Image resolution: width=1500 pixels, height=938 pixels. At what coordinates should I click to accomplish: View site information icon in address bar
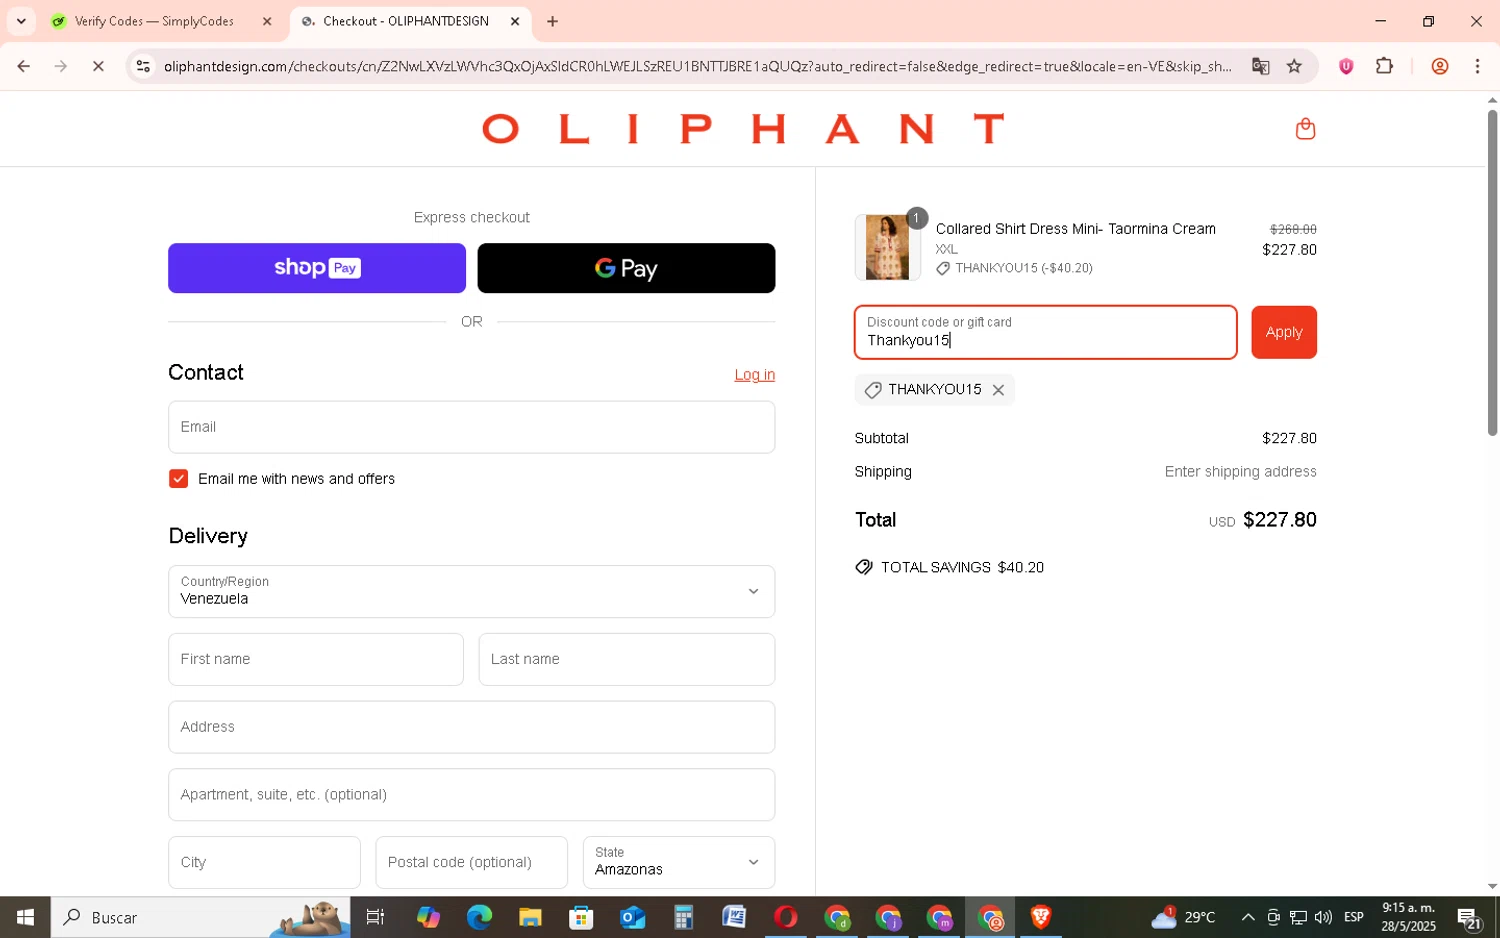143,66
